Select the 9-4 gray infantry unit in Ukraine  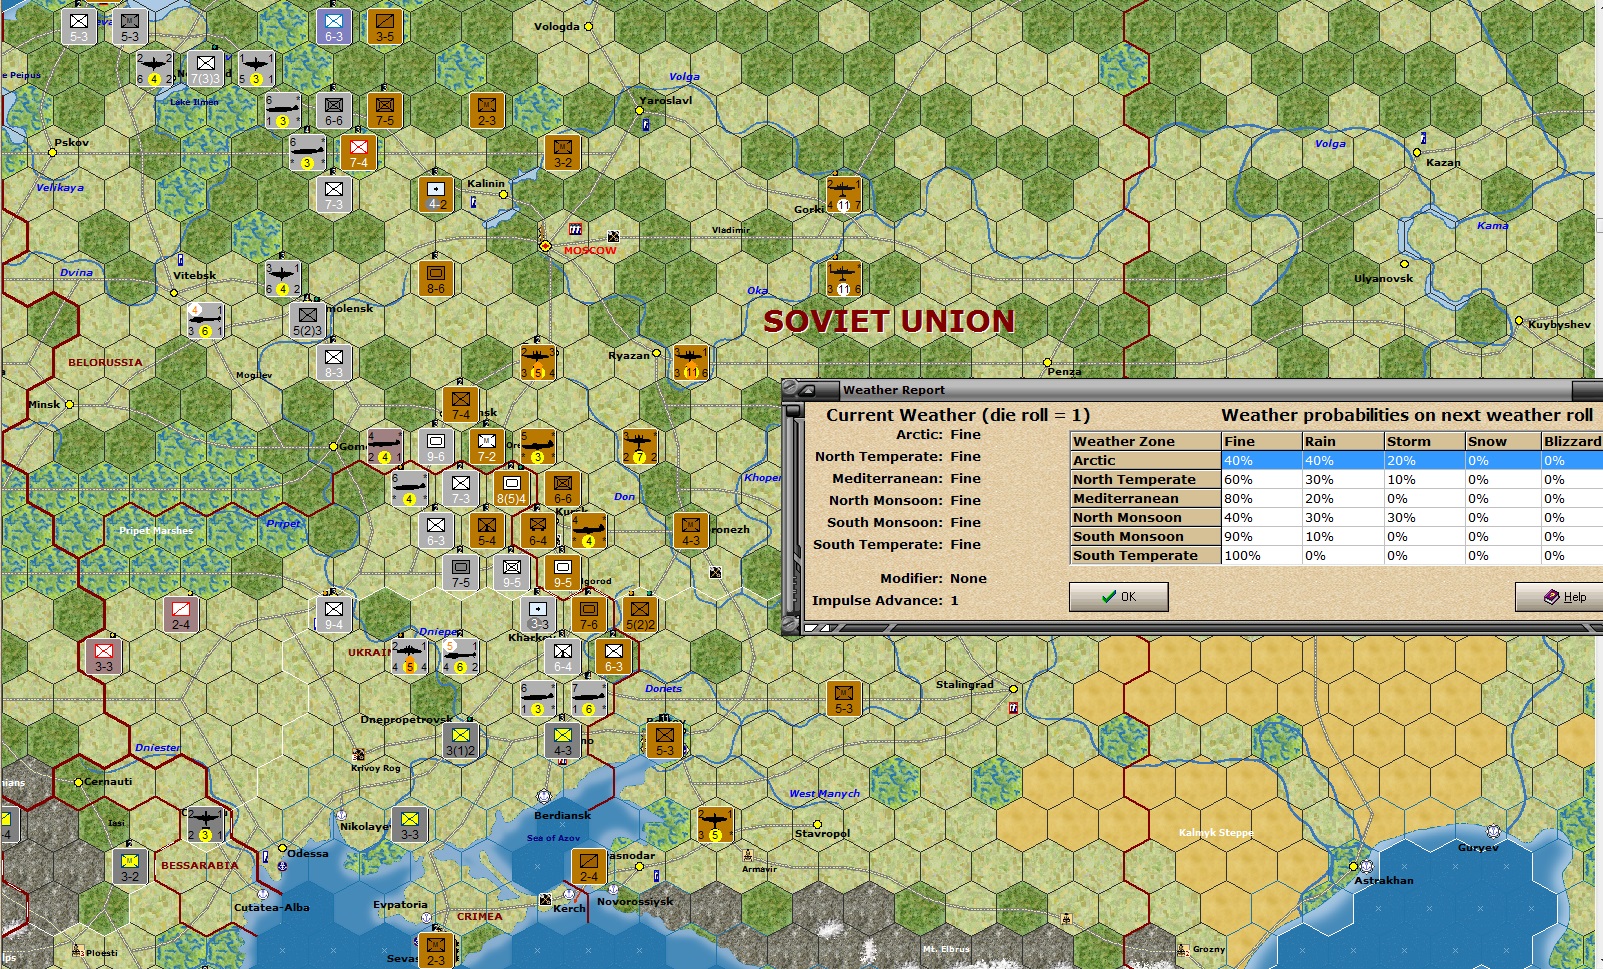[334, 615]
